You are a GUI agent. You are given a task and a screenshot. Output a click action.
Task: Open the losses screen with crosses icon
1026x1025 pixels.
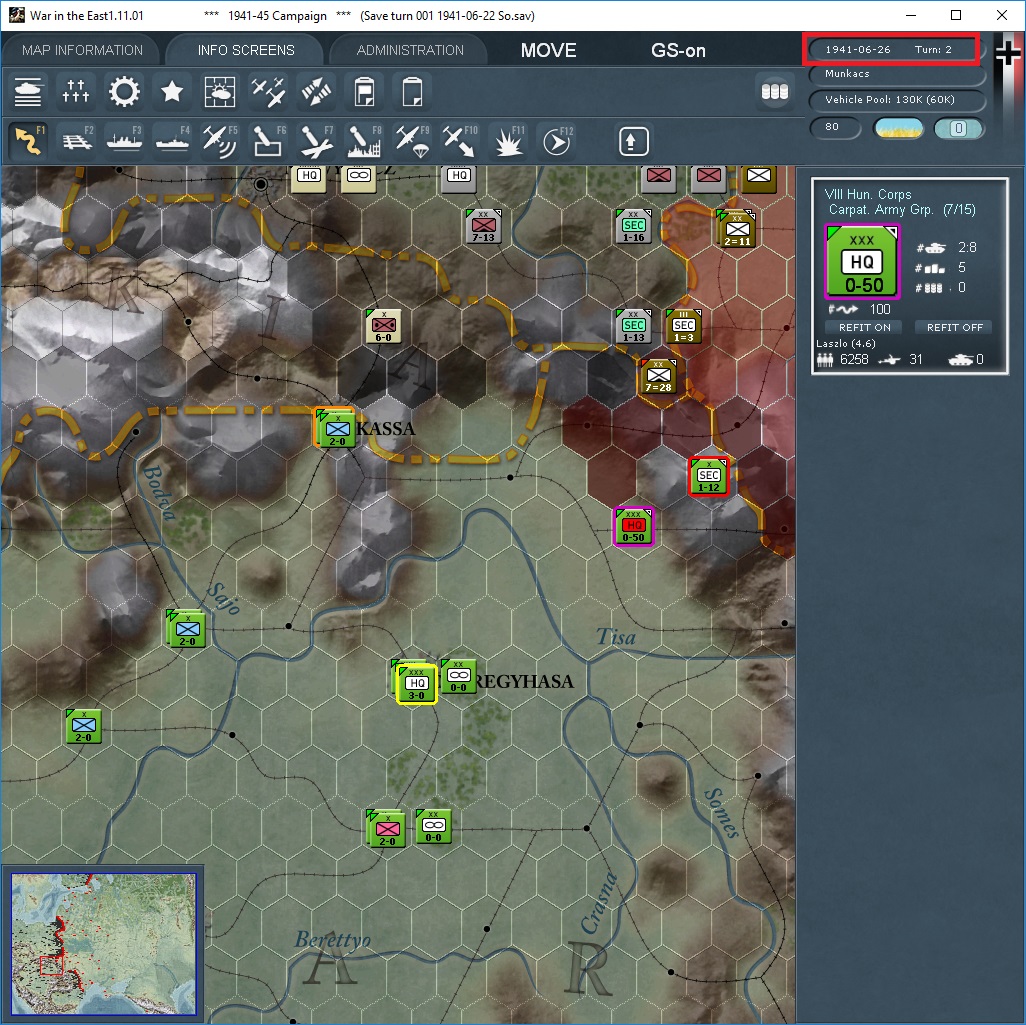(x=76, y=92)
